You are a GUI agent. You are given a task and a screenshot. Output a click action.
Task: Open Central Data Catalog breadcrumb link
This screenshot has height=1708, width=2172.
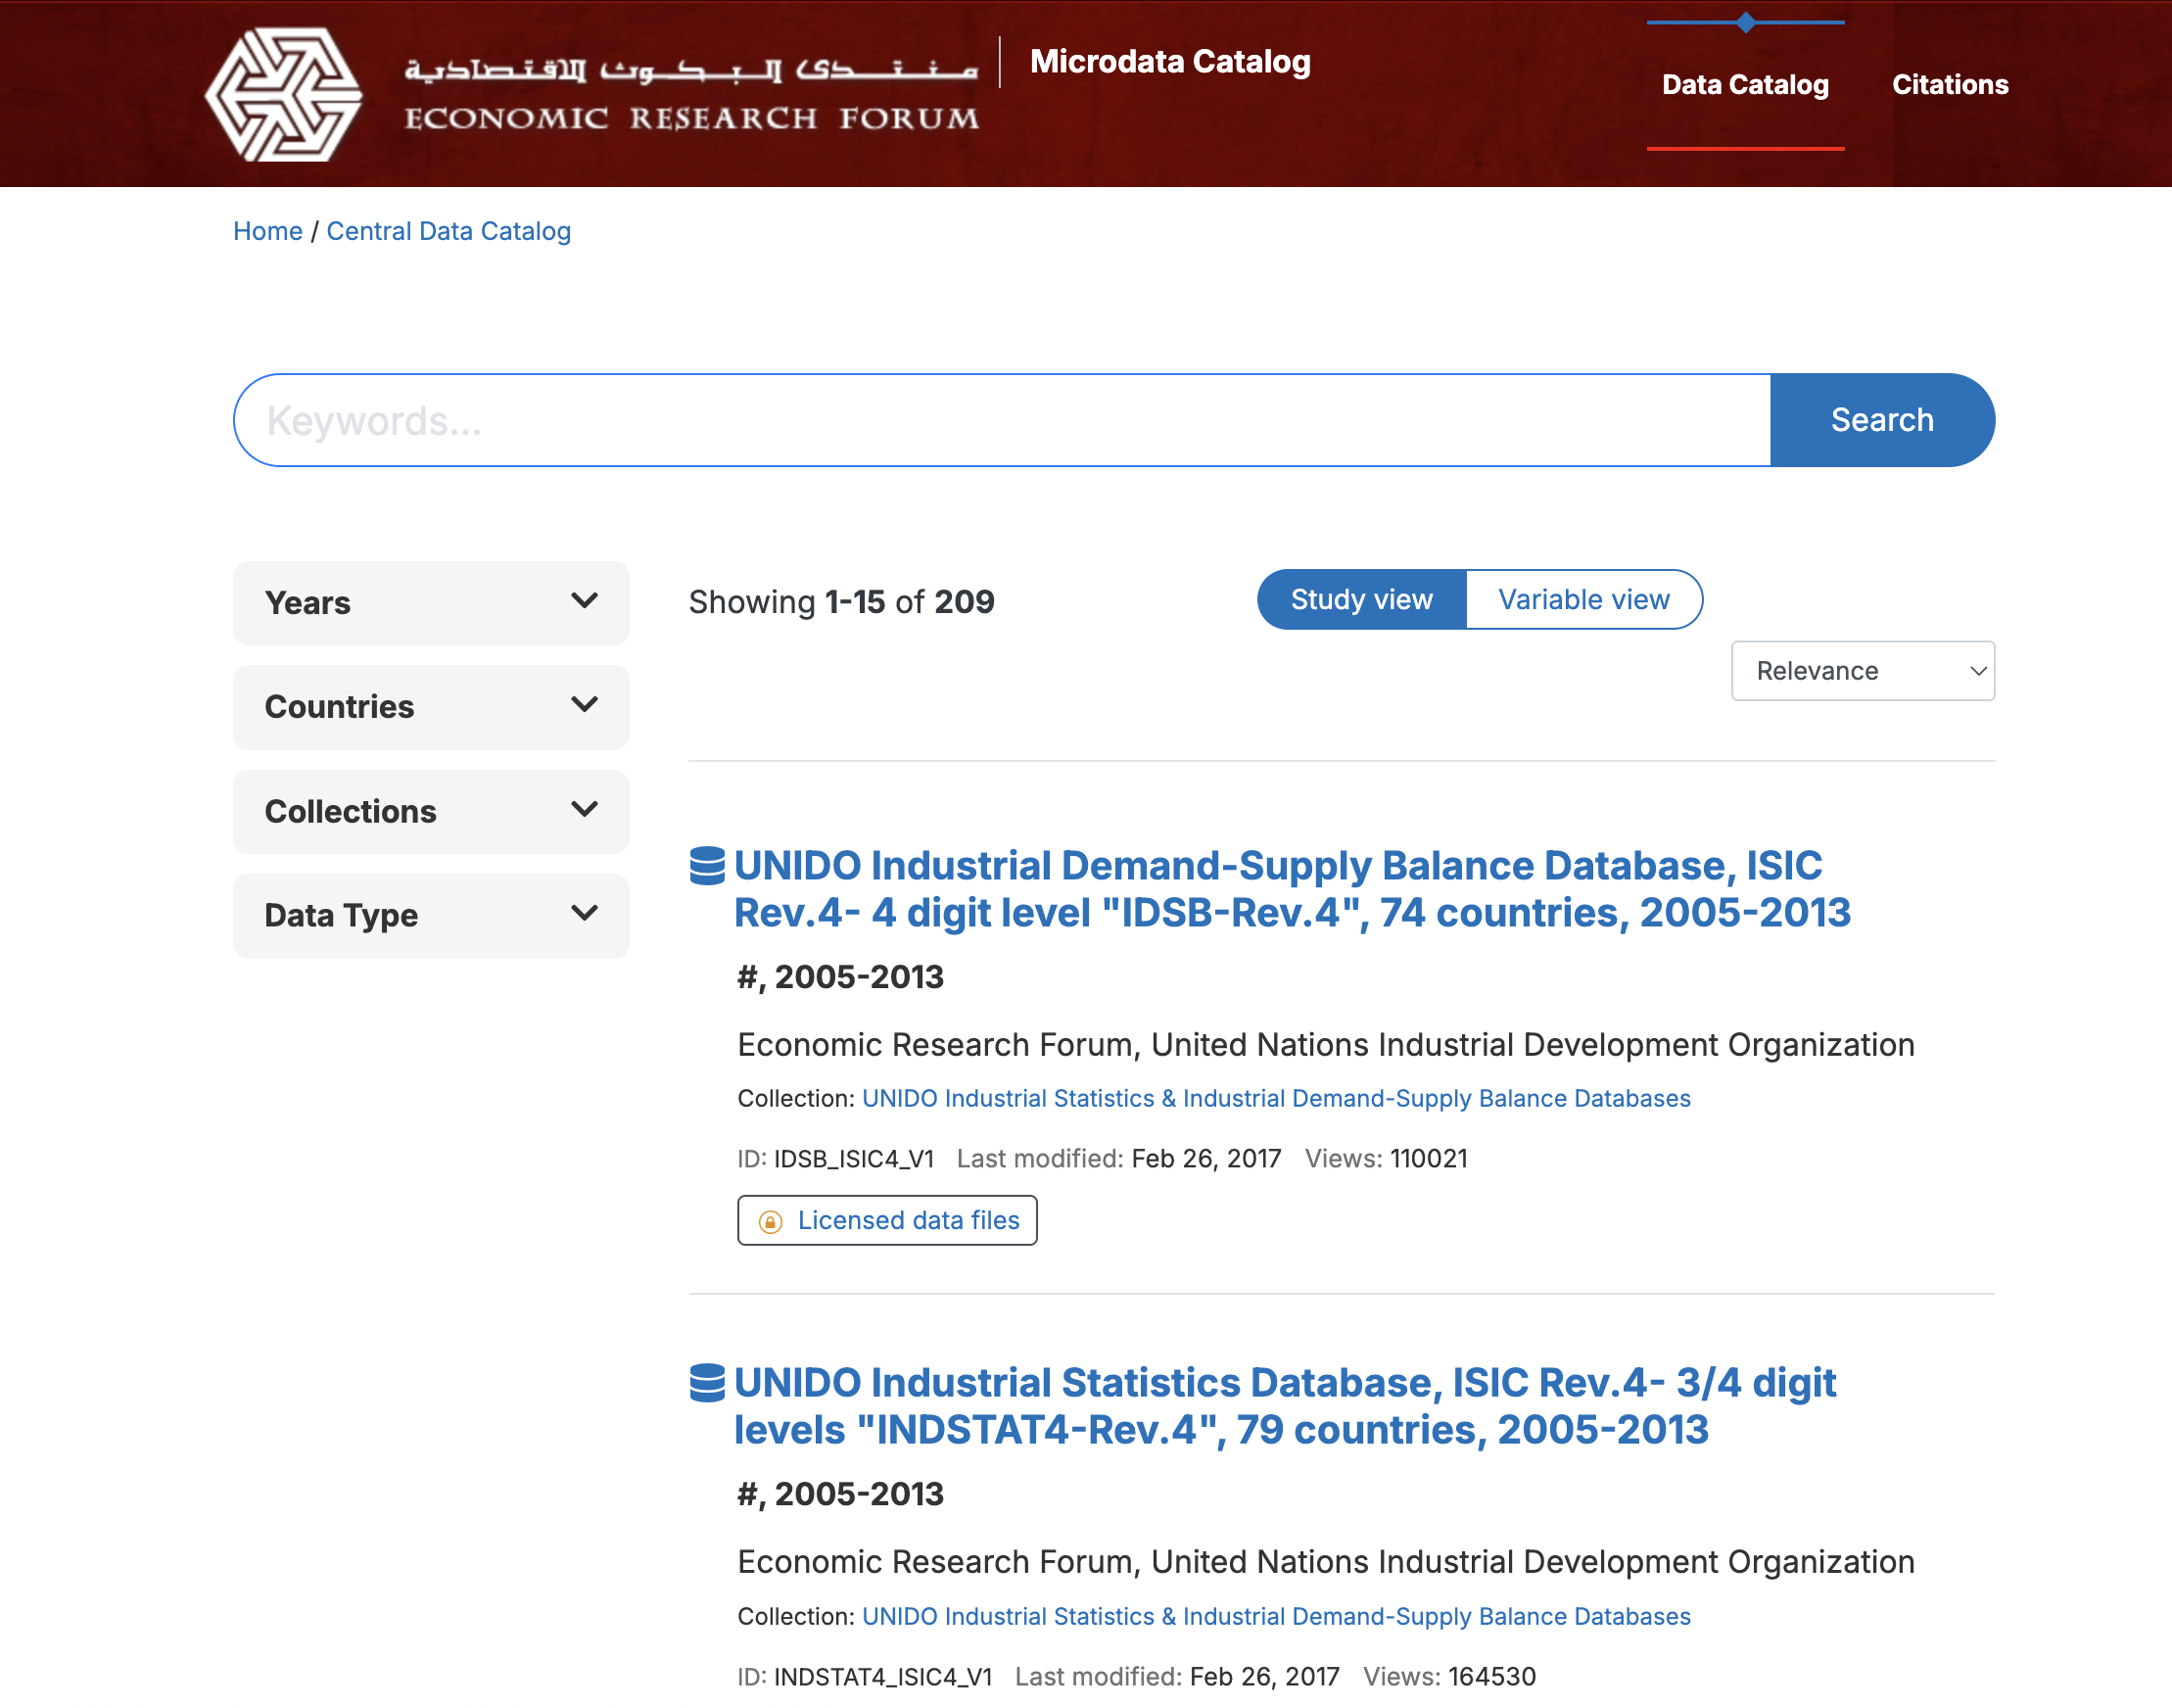[448, 231]
